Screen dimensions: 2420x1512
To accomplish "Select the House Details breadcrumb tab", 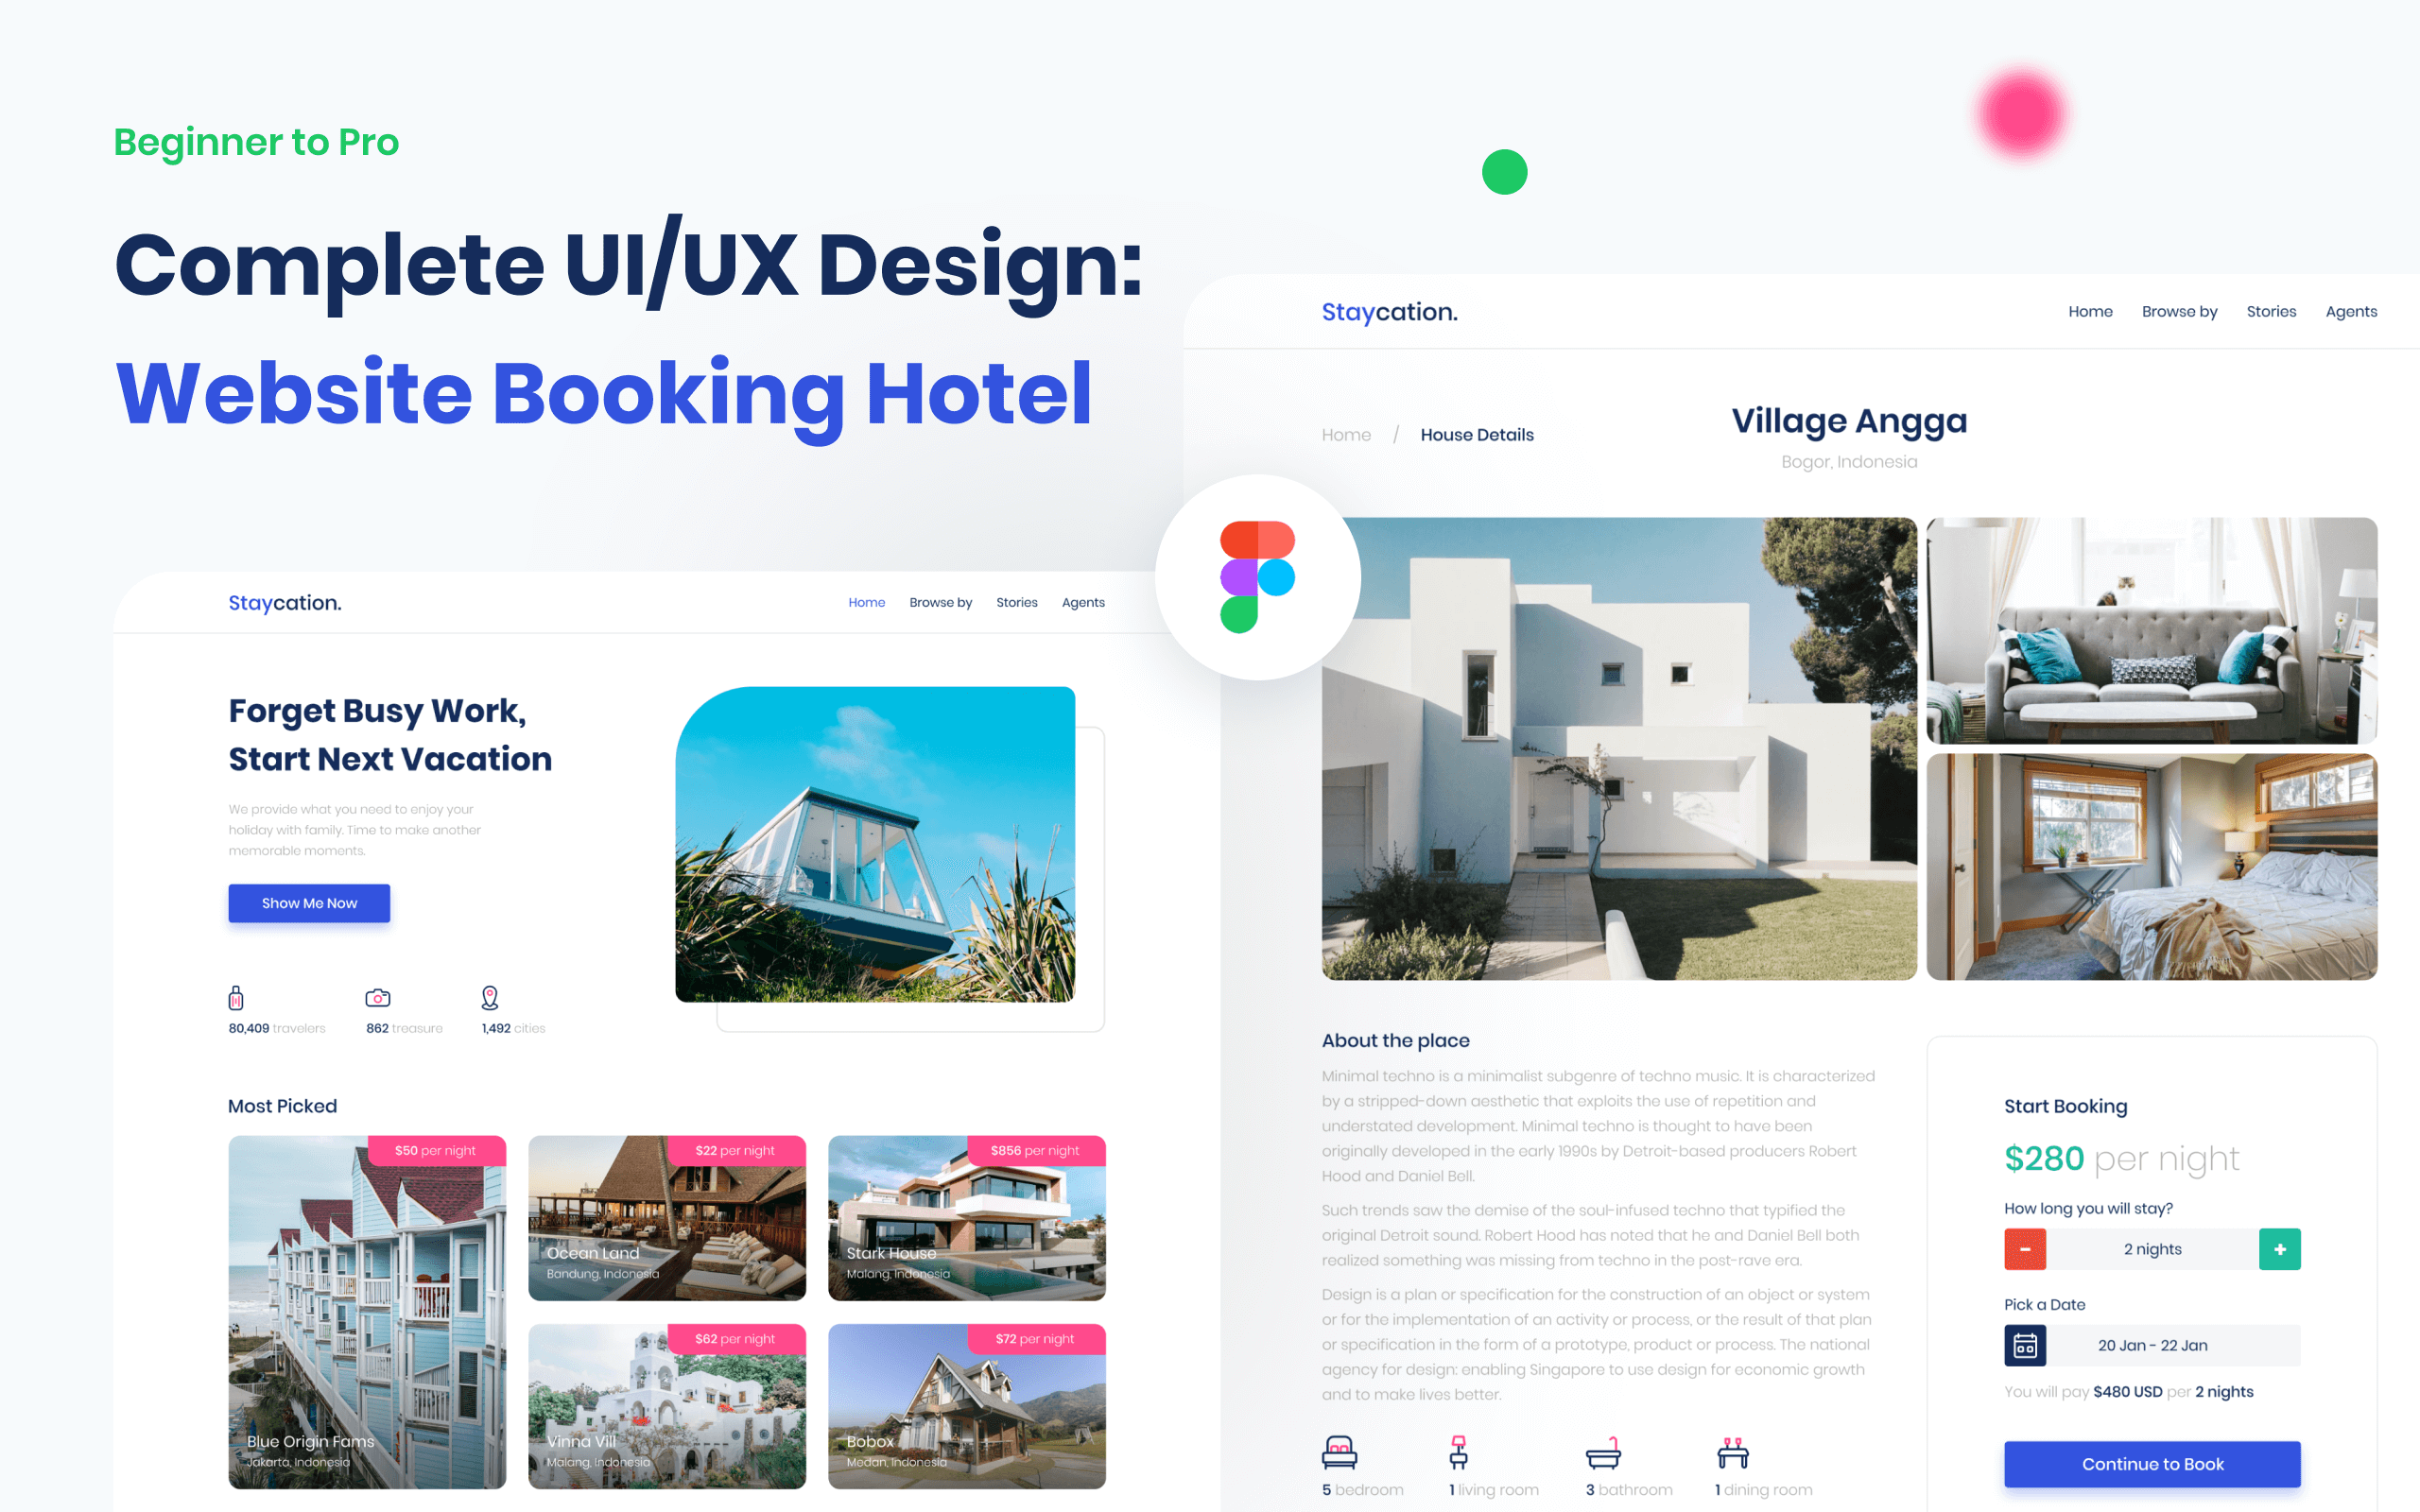I will click(x=1478, y=434).
